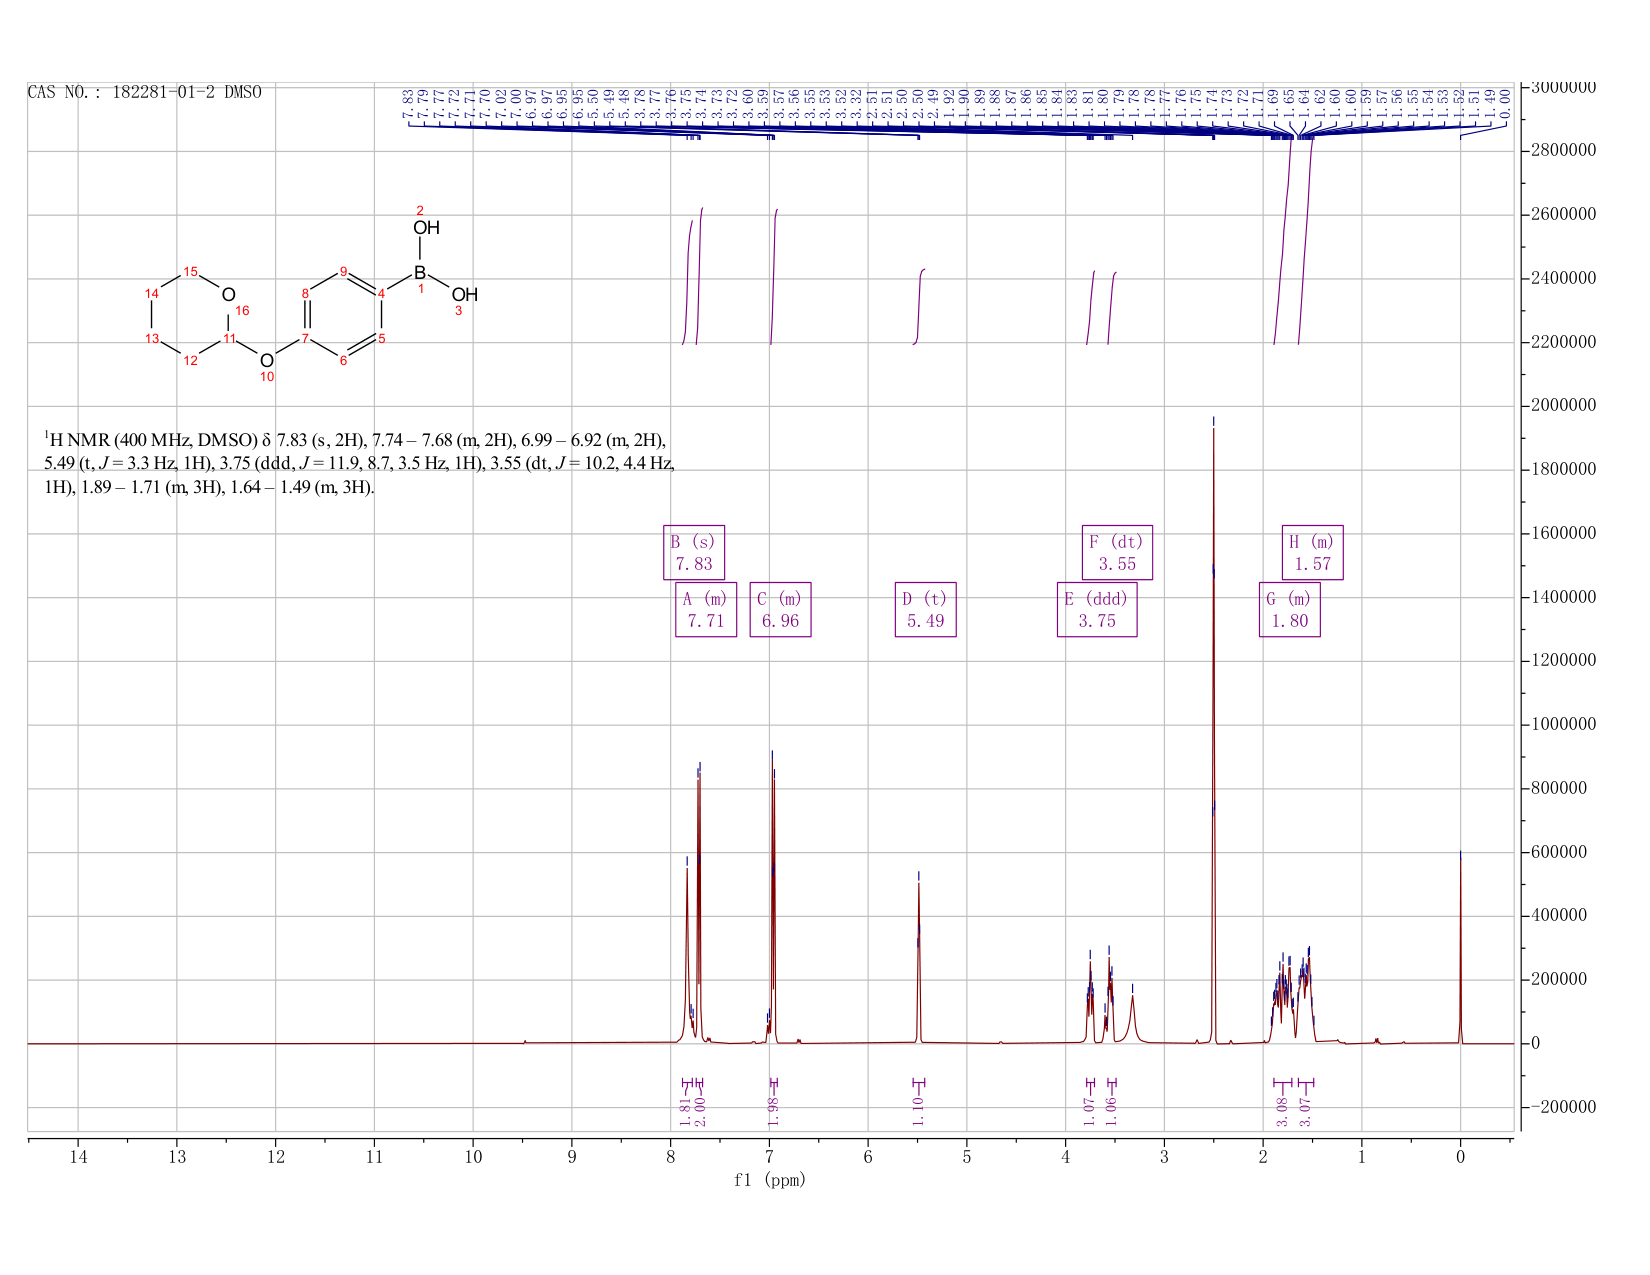
Task: Select the tall DMSO solvent peak at 2.50
Action: [1213, 730]
